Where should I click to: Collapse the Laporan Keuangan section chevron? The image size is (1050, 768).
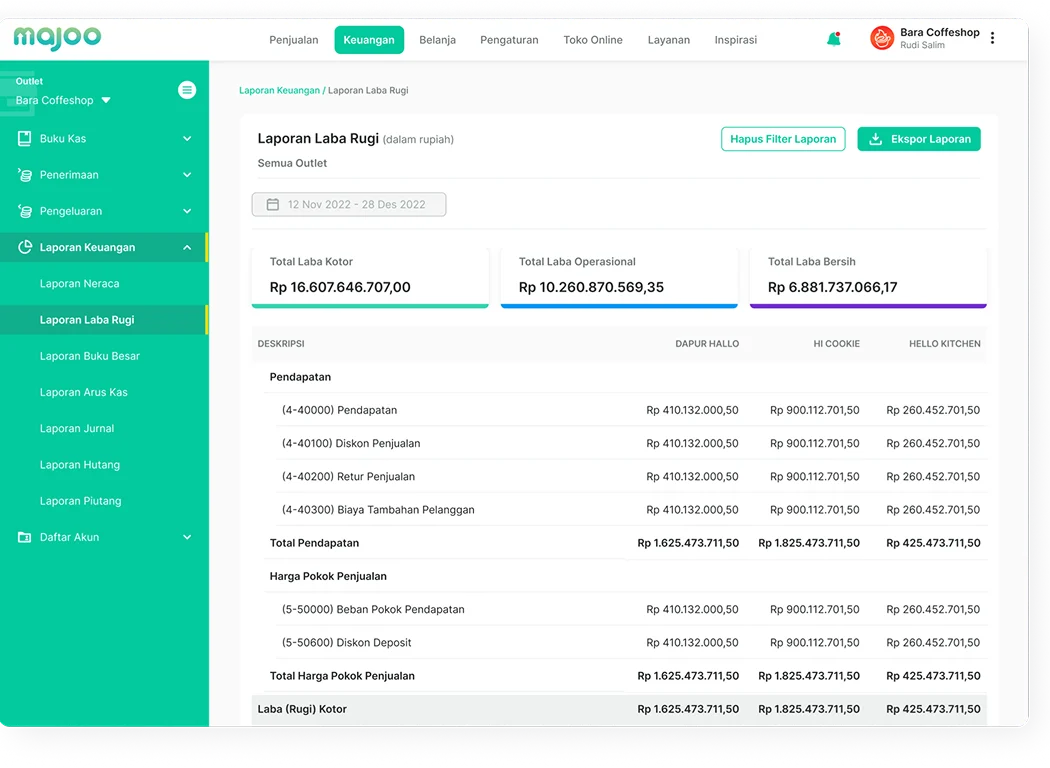187,248
